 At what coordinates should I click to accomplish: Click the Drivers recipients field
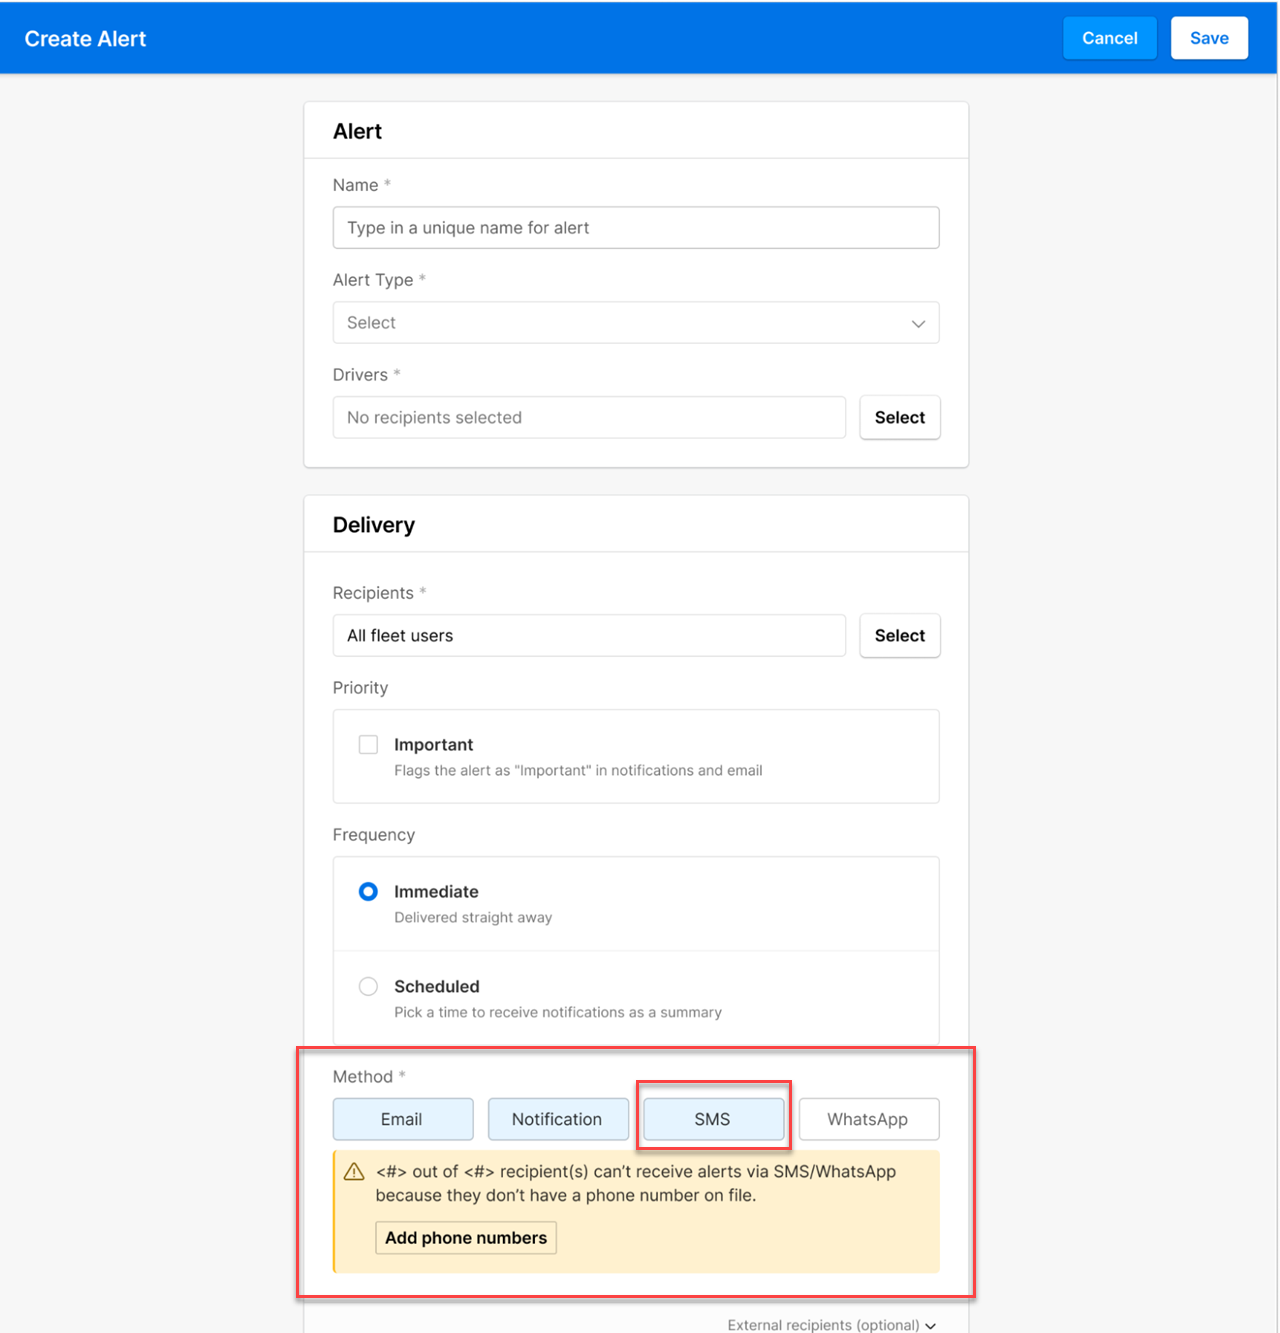588,418
